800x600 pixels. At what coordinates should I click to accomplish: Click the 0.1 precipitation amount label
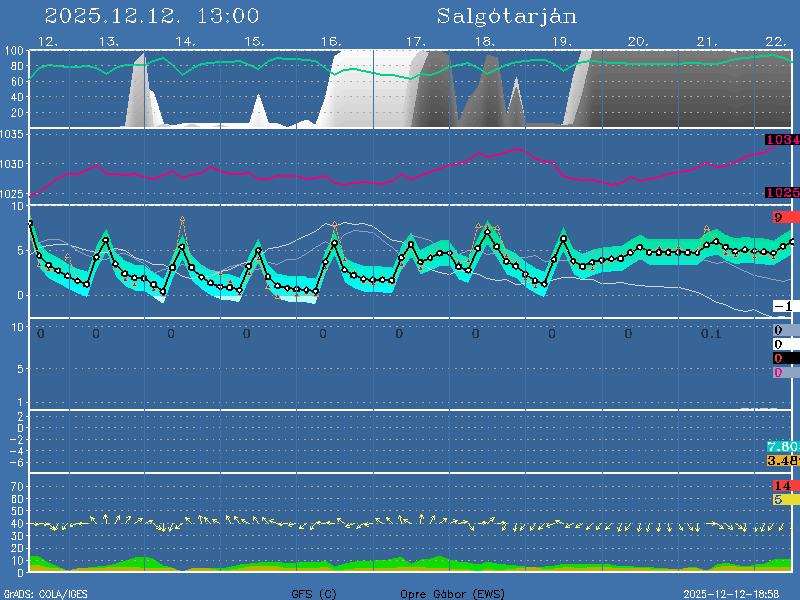tap(711, 333)
